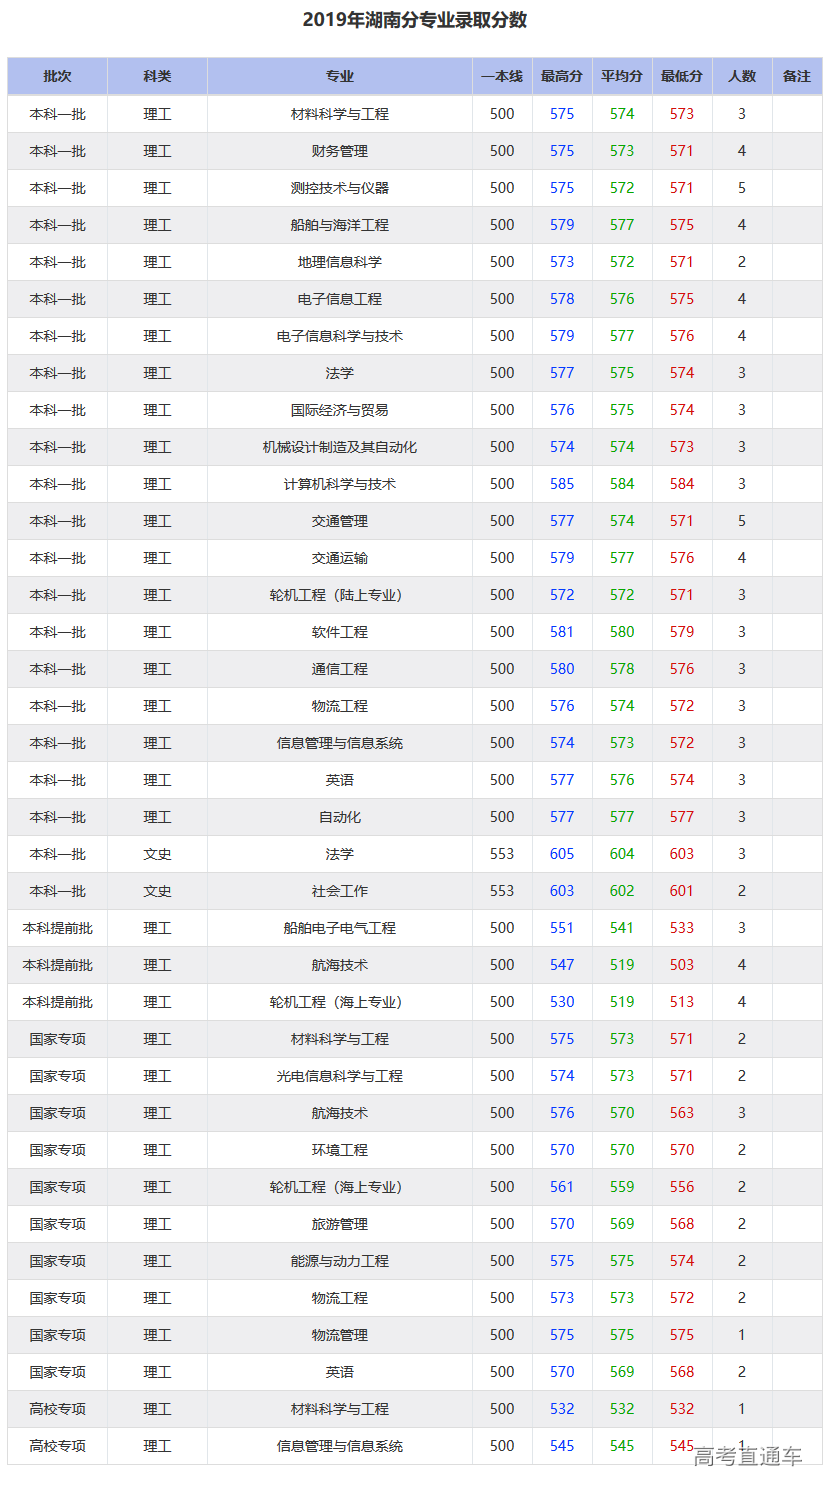Click the 科类 column header

point(157,76)
